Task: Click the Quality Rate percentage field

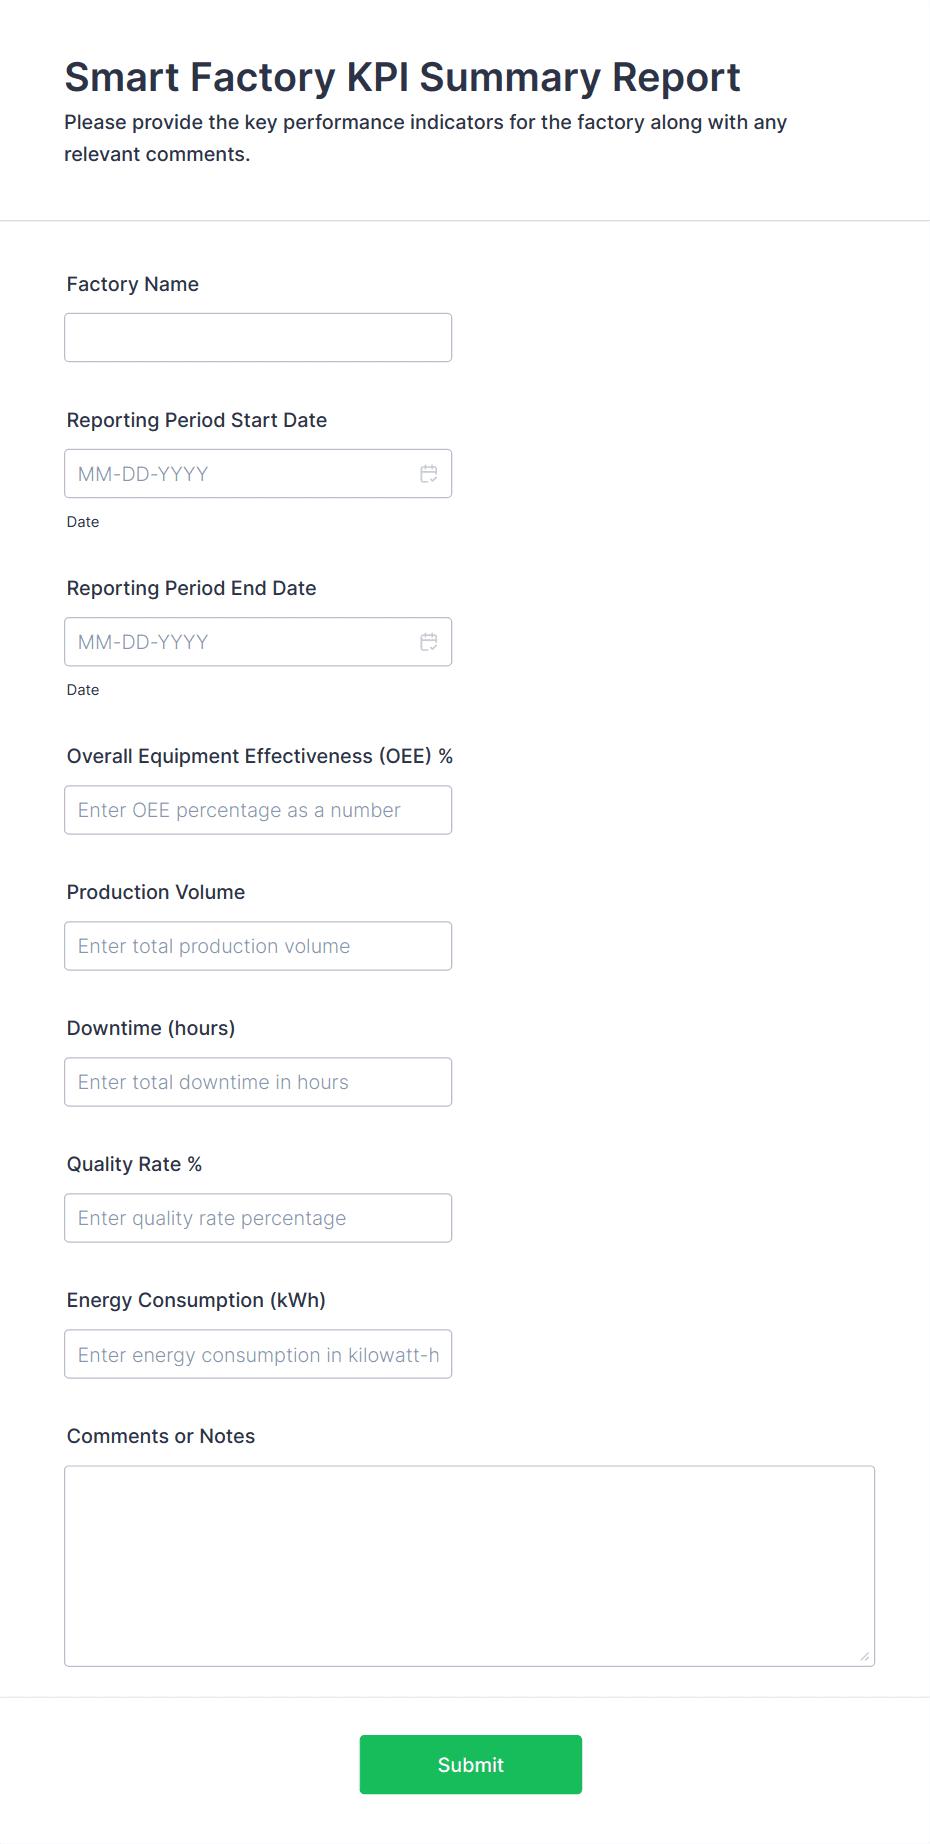Action: pos(257,1217)
